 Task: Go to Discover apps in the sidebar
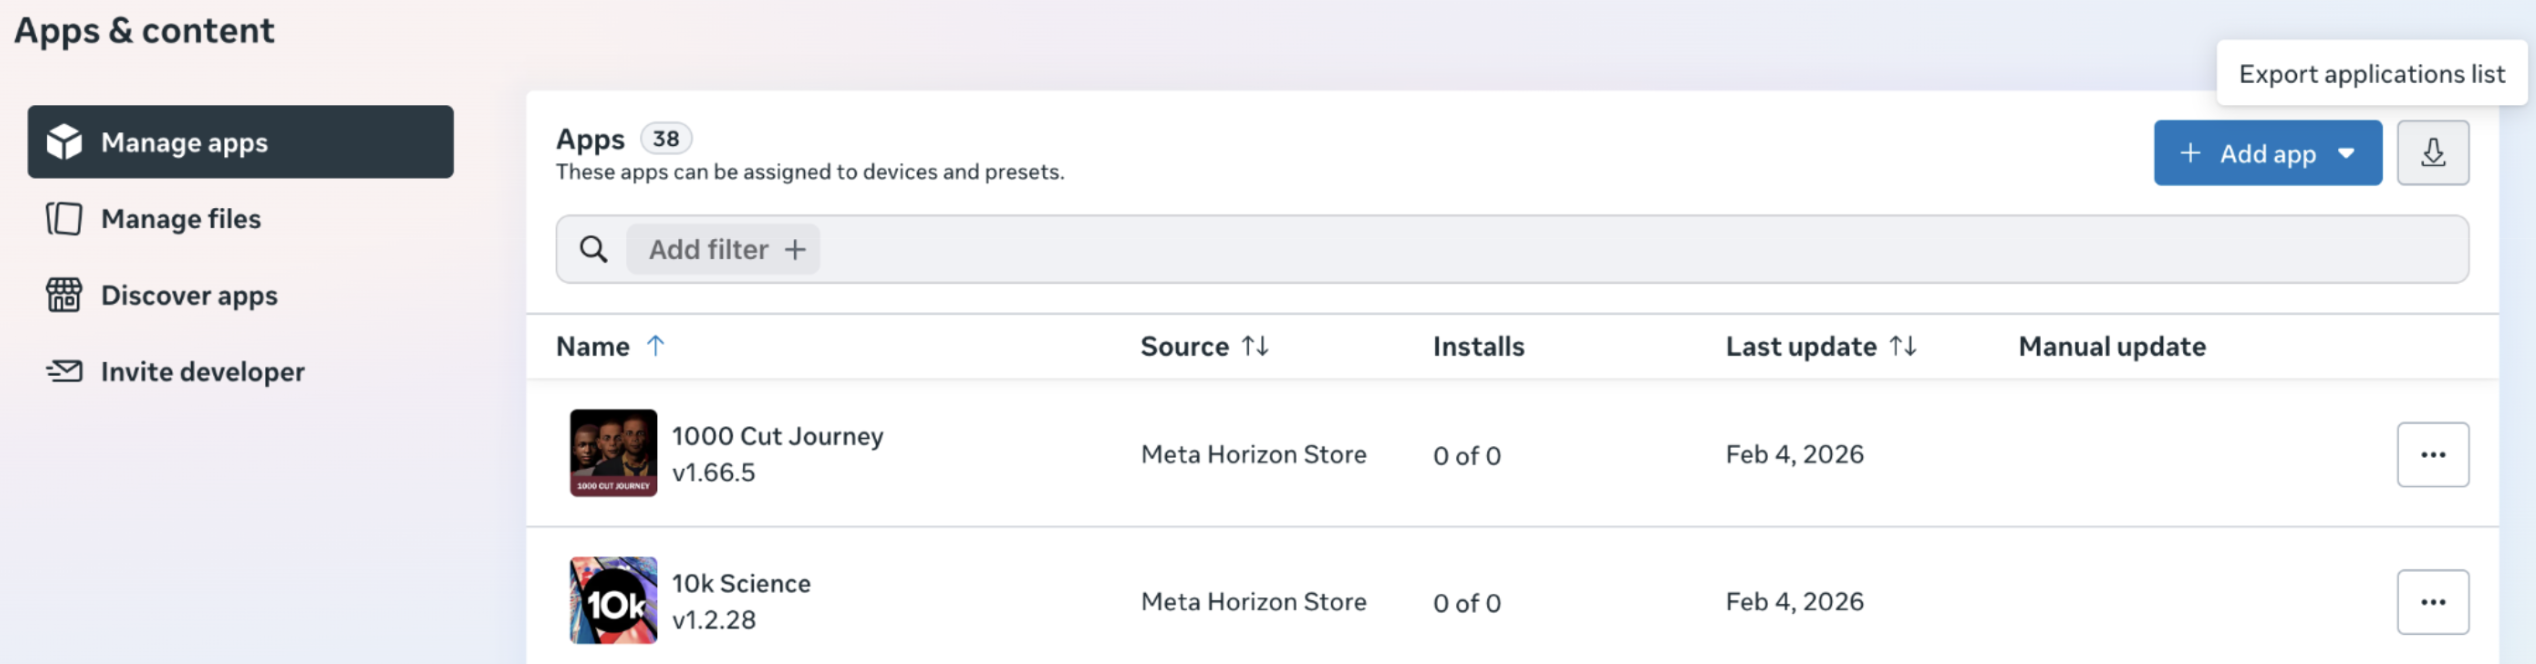tap(189, 295)
